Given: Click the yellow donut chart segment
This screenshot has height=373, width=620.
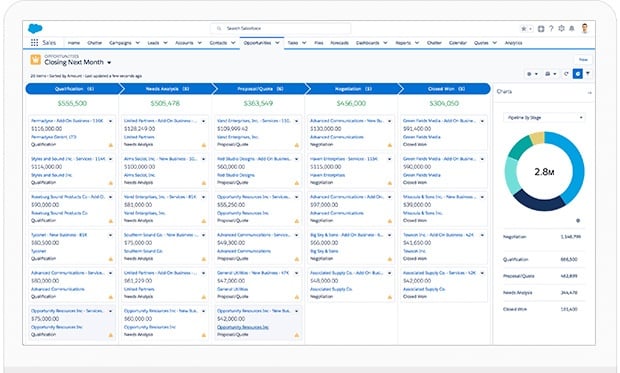Looking at the screenshot, I should 537,138.
